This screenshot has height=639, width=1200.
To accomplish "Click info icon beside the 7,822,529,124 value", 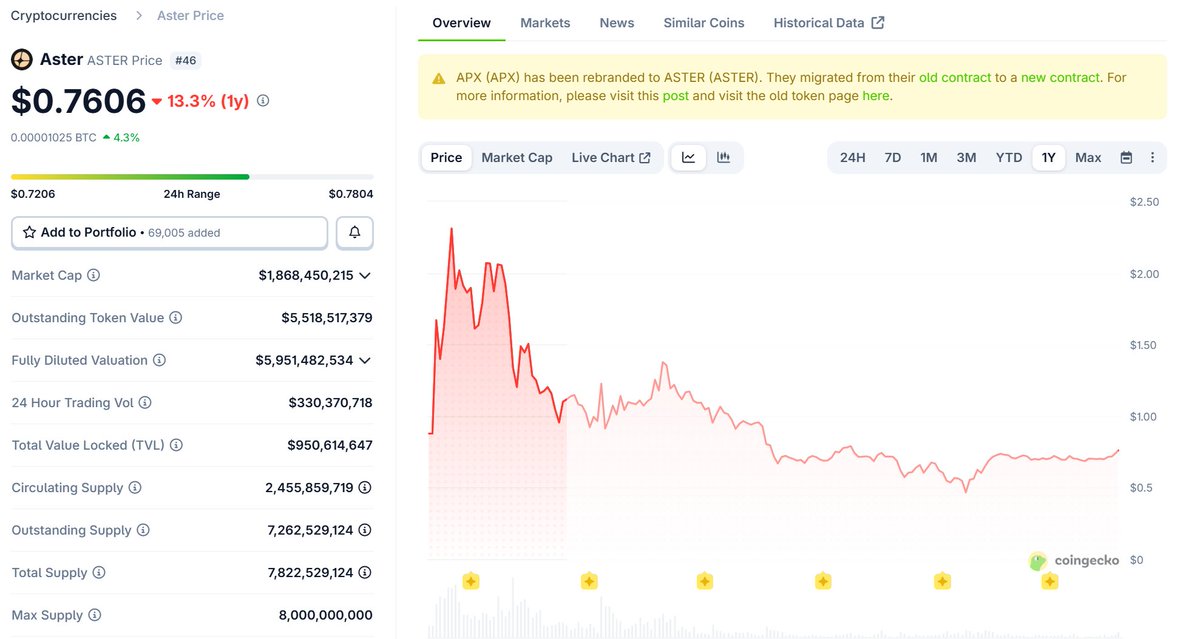I will (365, 573).
